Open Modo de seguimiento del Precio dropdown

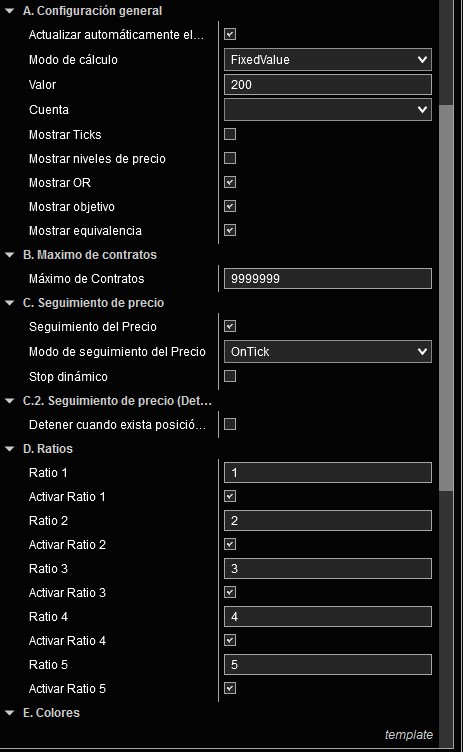tap(328, 352)
